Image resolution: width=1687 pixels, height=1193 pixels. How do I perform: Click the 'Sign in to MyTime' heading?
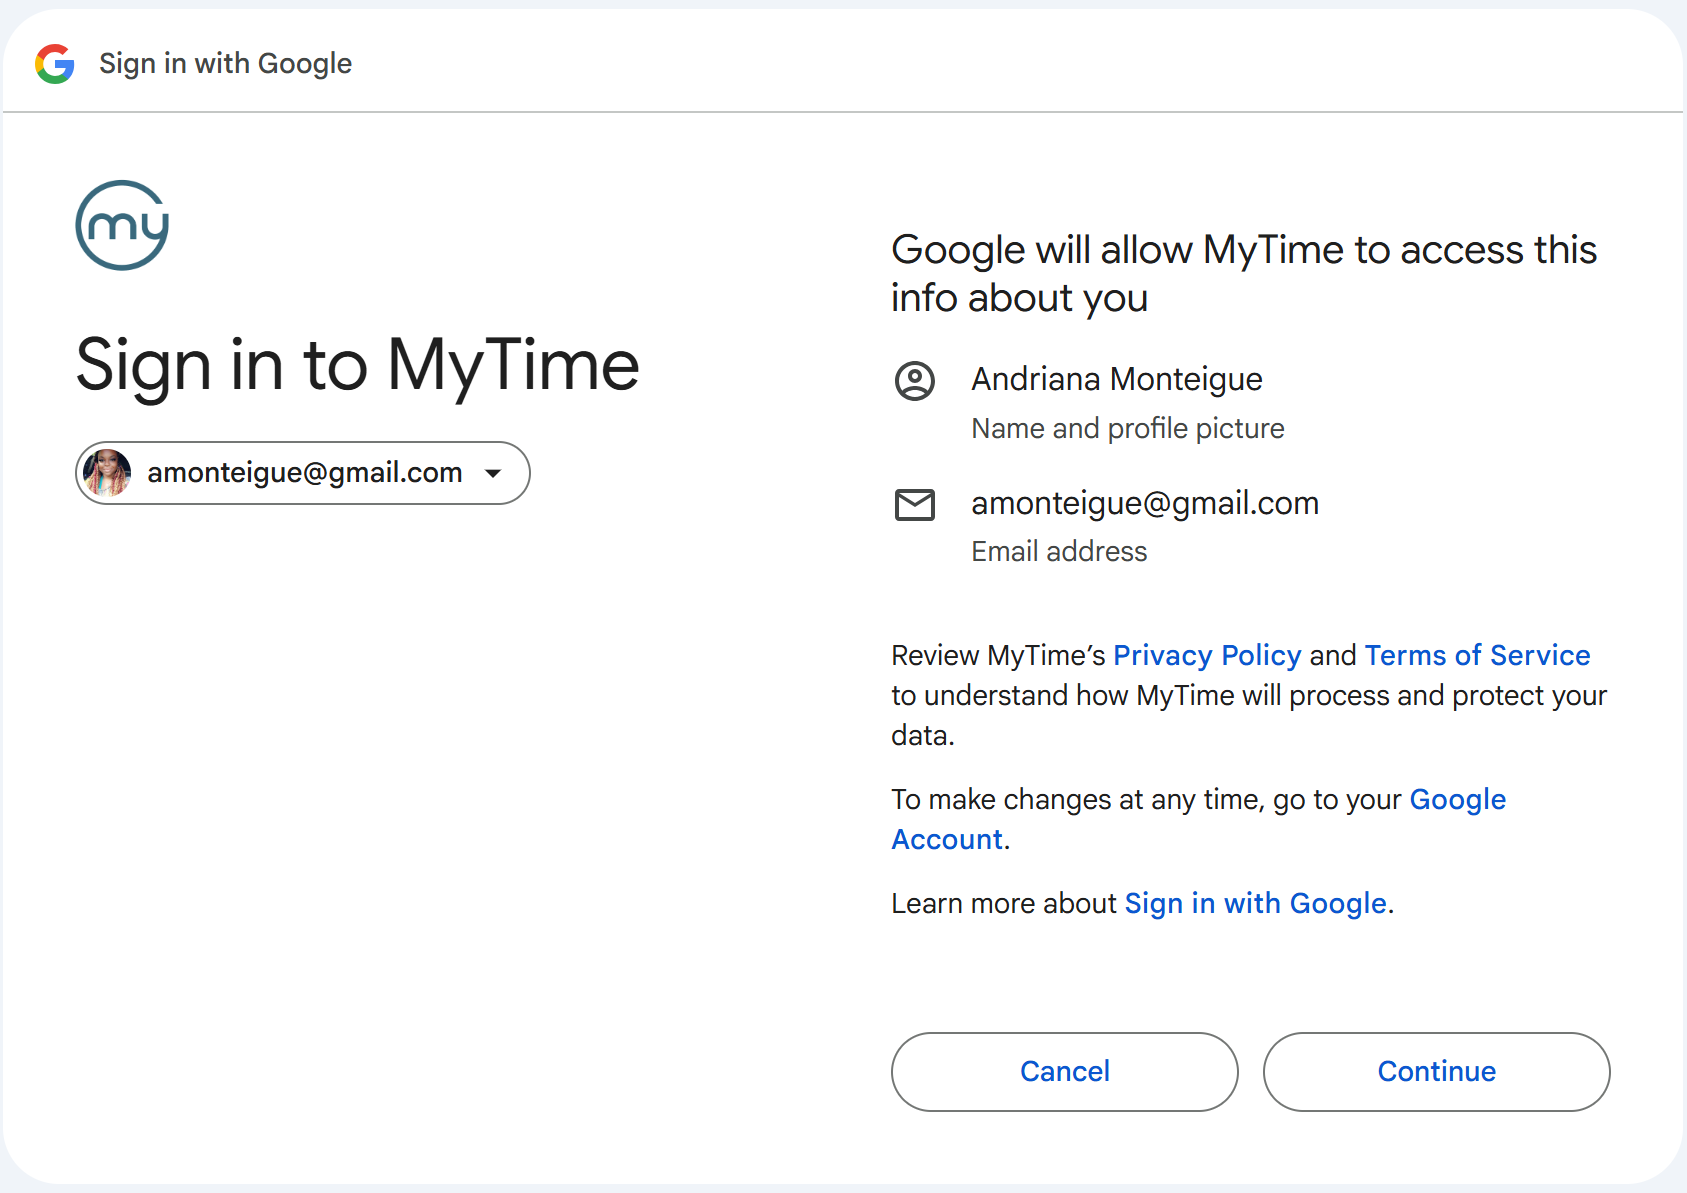coord(358,365)
